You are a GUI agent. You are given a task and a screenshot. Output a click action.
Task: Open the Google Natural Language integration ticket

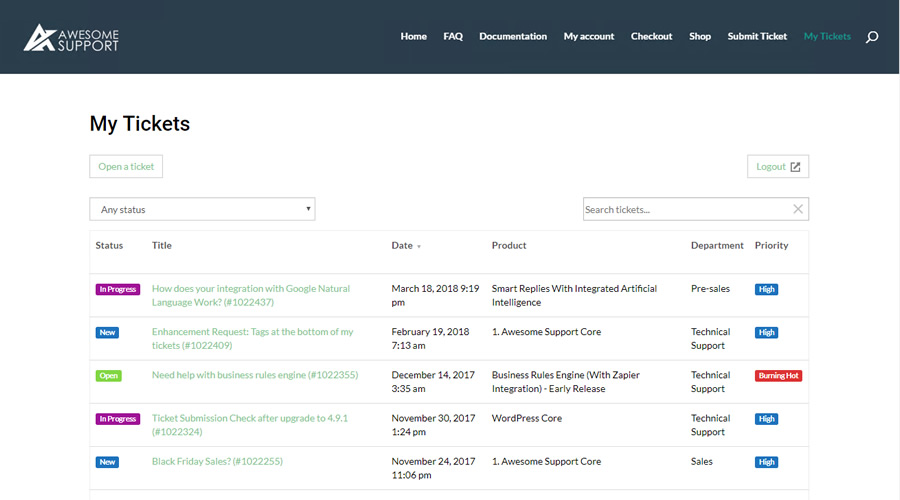coord(251,295)
